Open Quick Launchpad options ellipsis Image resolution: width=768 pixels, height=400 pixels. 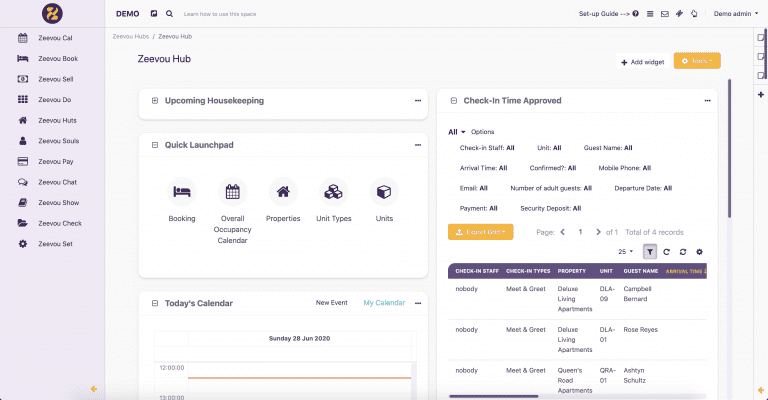418,145
